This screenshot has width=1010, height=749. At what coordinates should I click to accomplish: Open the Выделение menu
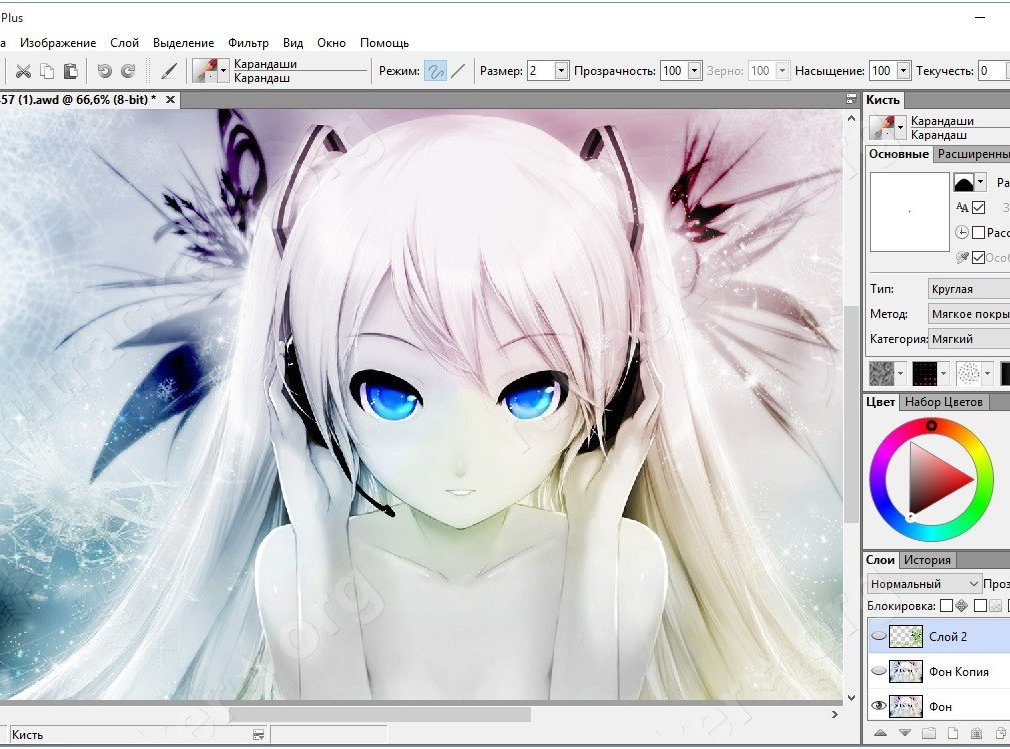pos(184,43)
